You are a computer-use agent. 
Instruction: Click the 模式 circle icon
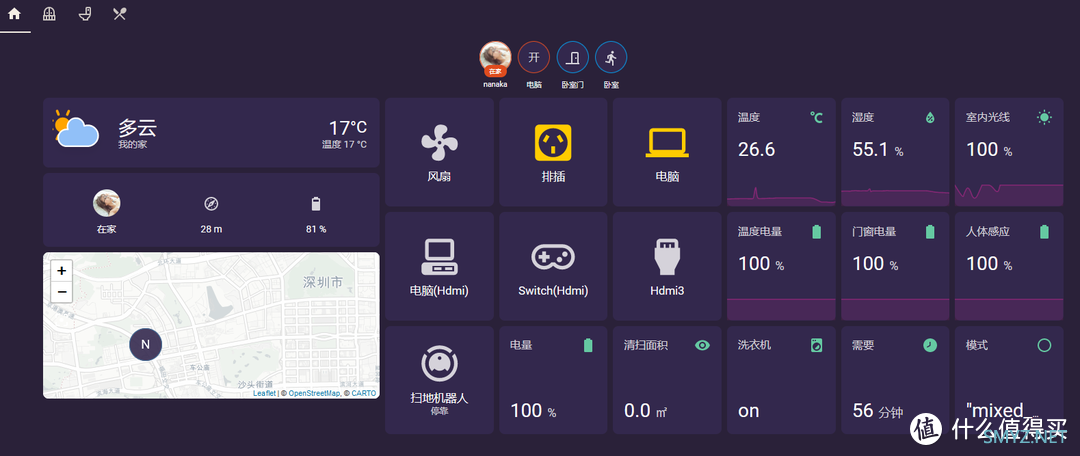[x=1044, y=345]
